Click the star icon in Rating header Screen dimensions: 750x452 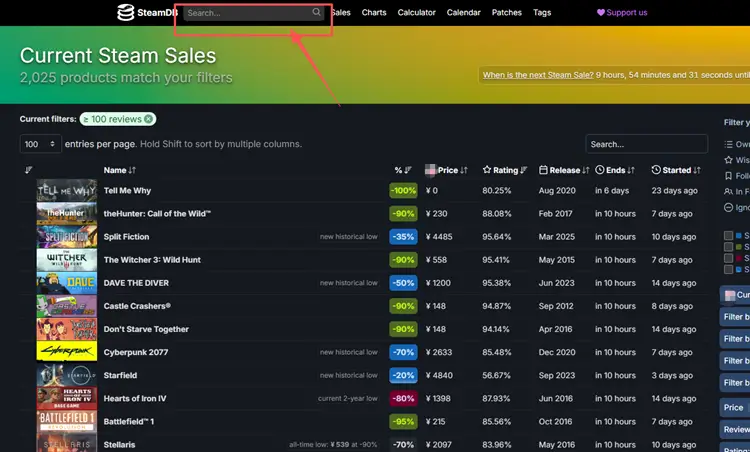(x=487, y=170)
